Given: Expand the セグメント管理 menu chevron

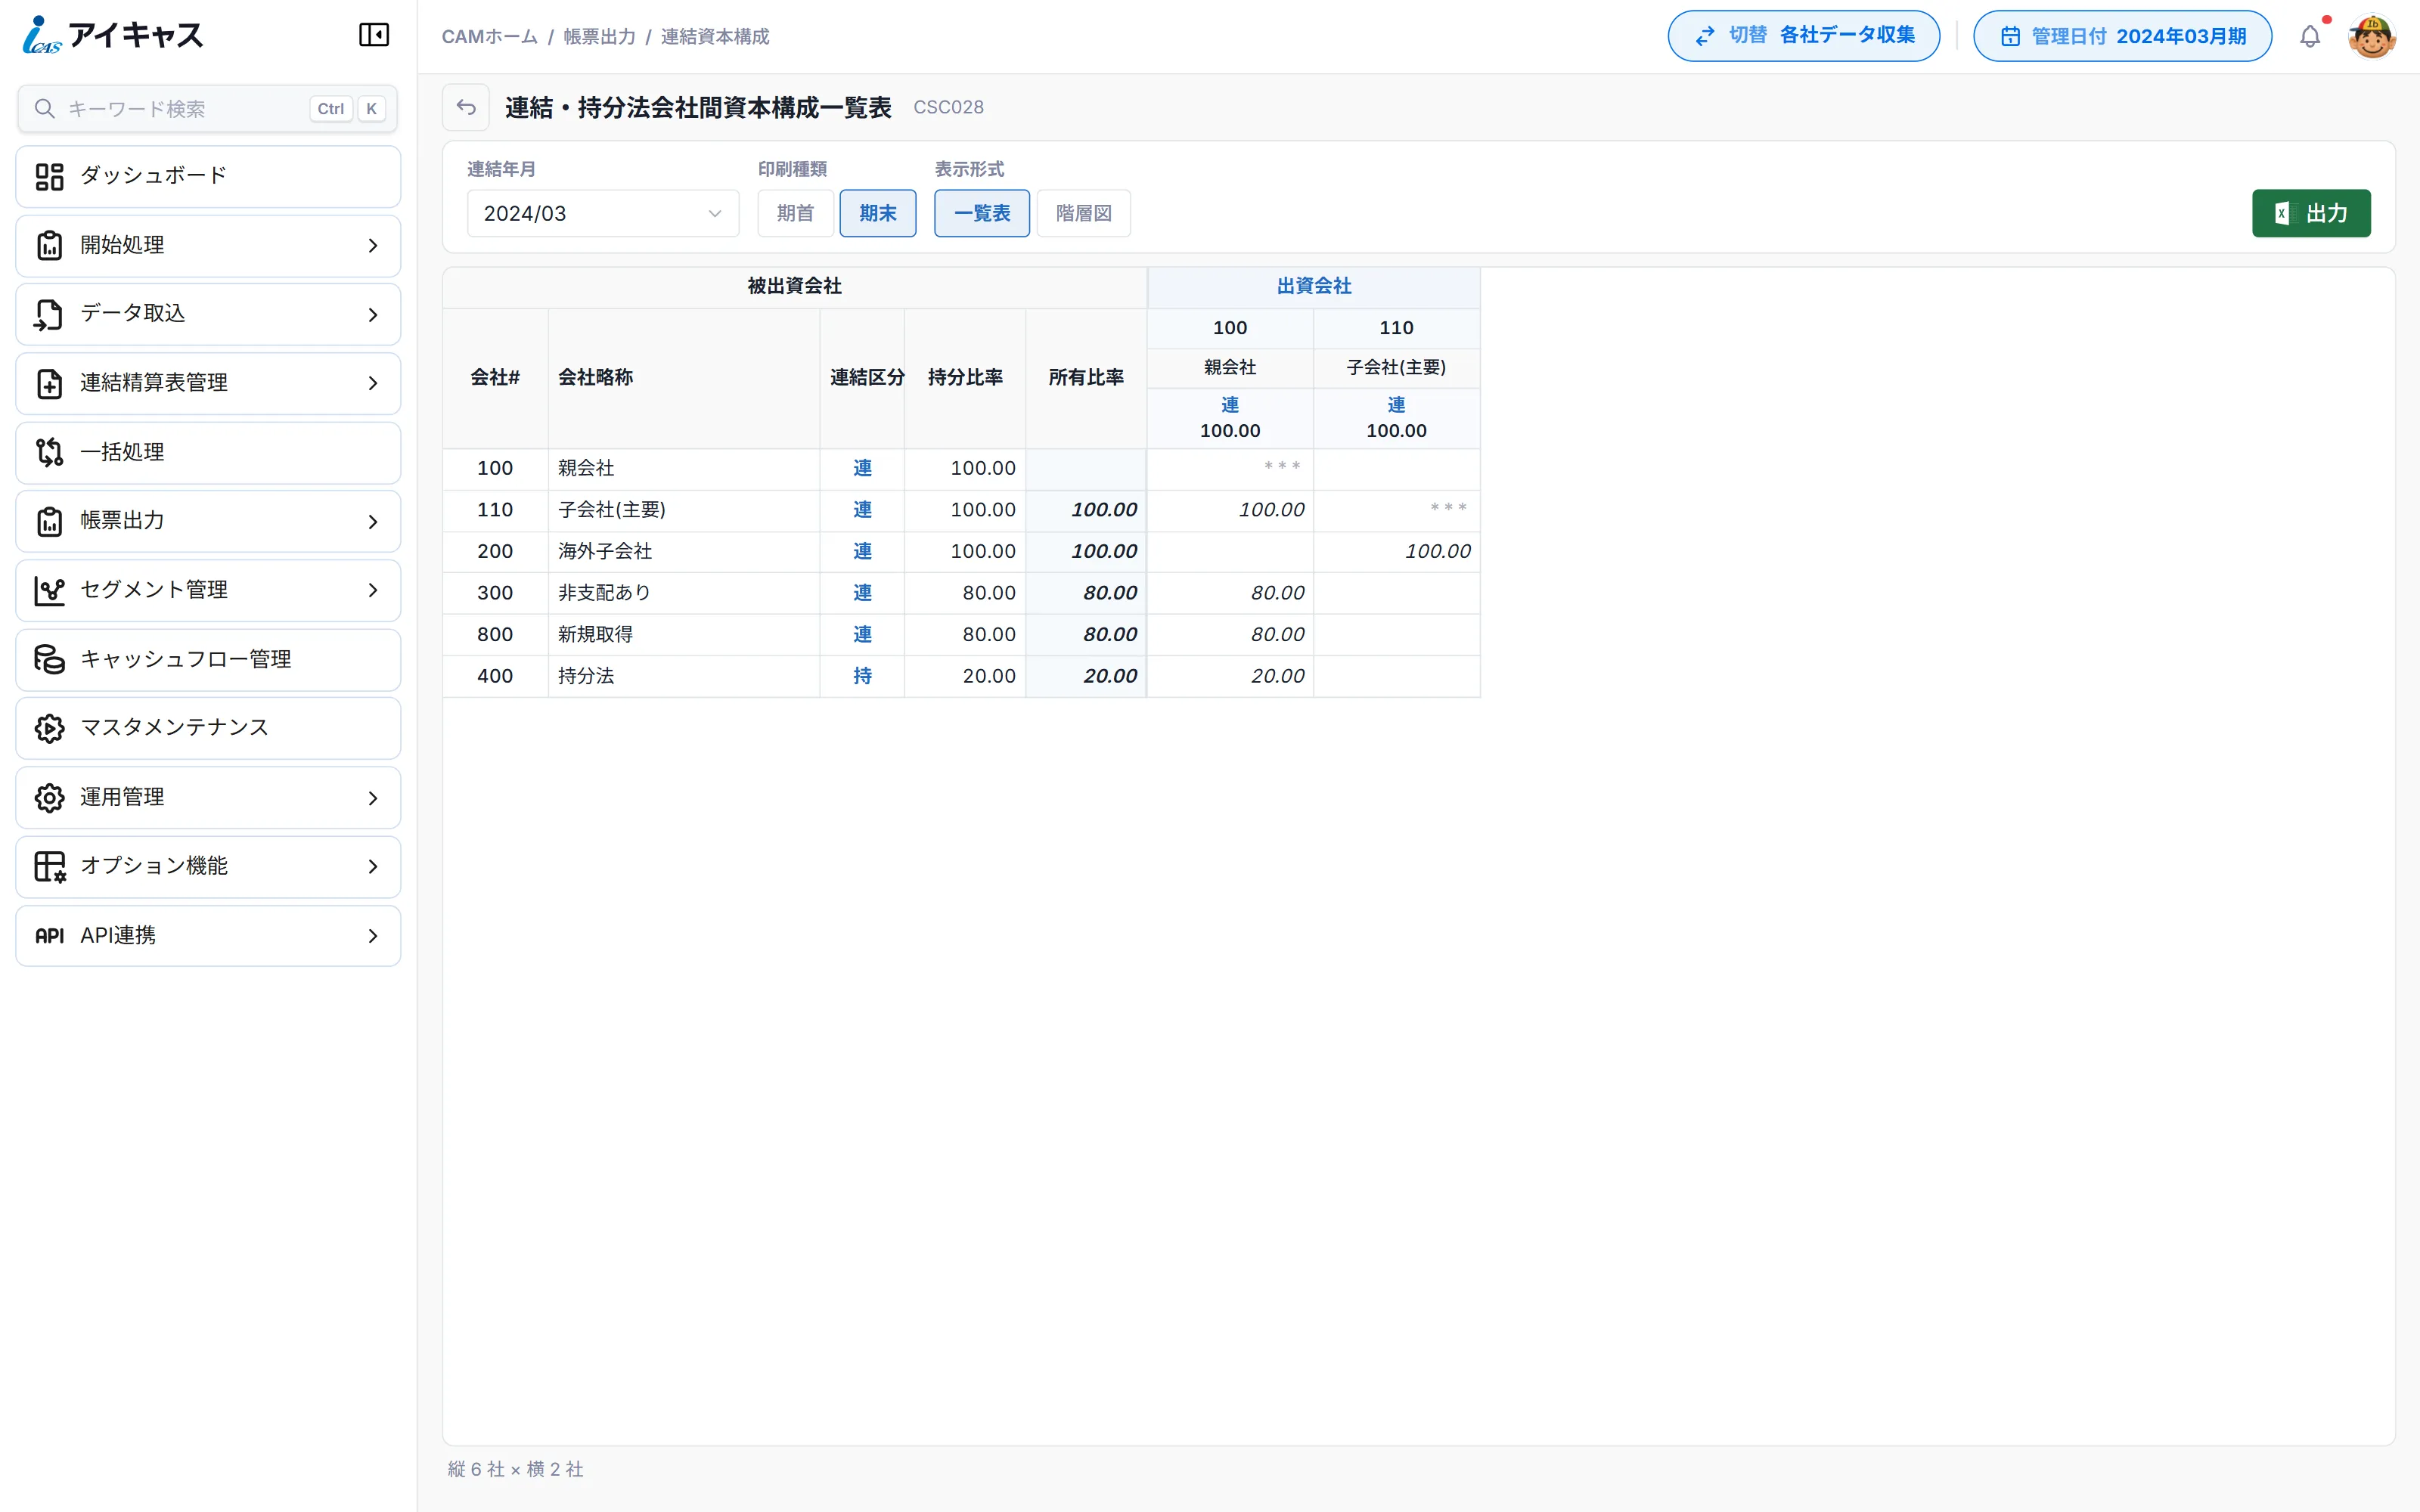Looking at the screenshot, I should pyautogui.click(x=373, y=591).
